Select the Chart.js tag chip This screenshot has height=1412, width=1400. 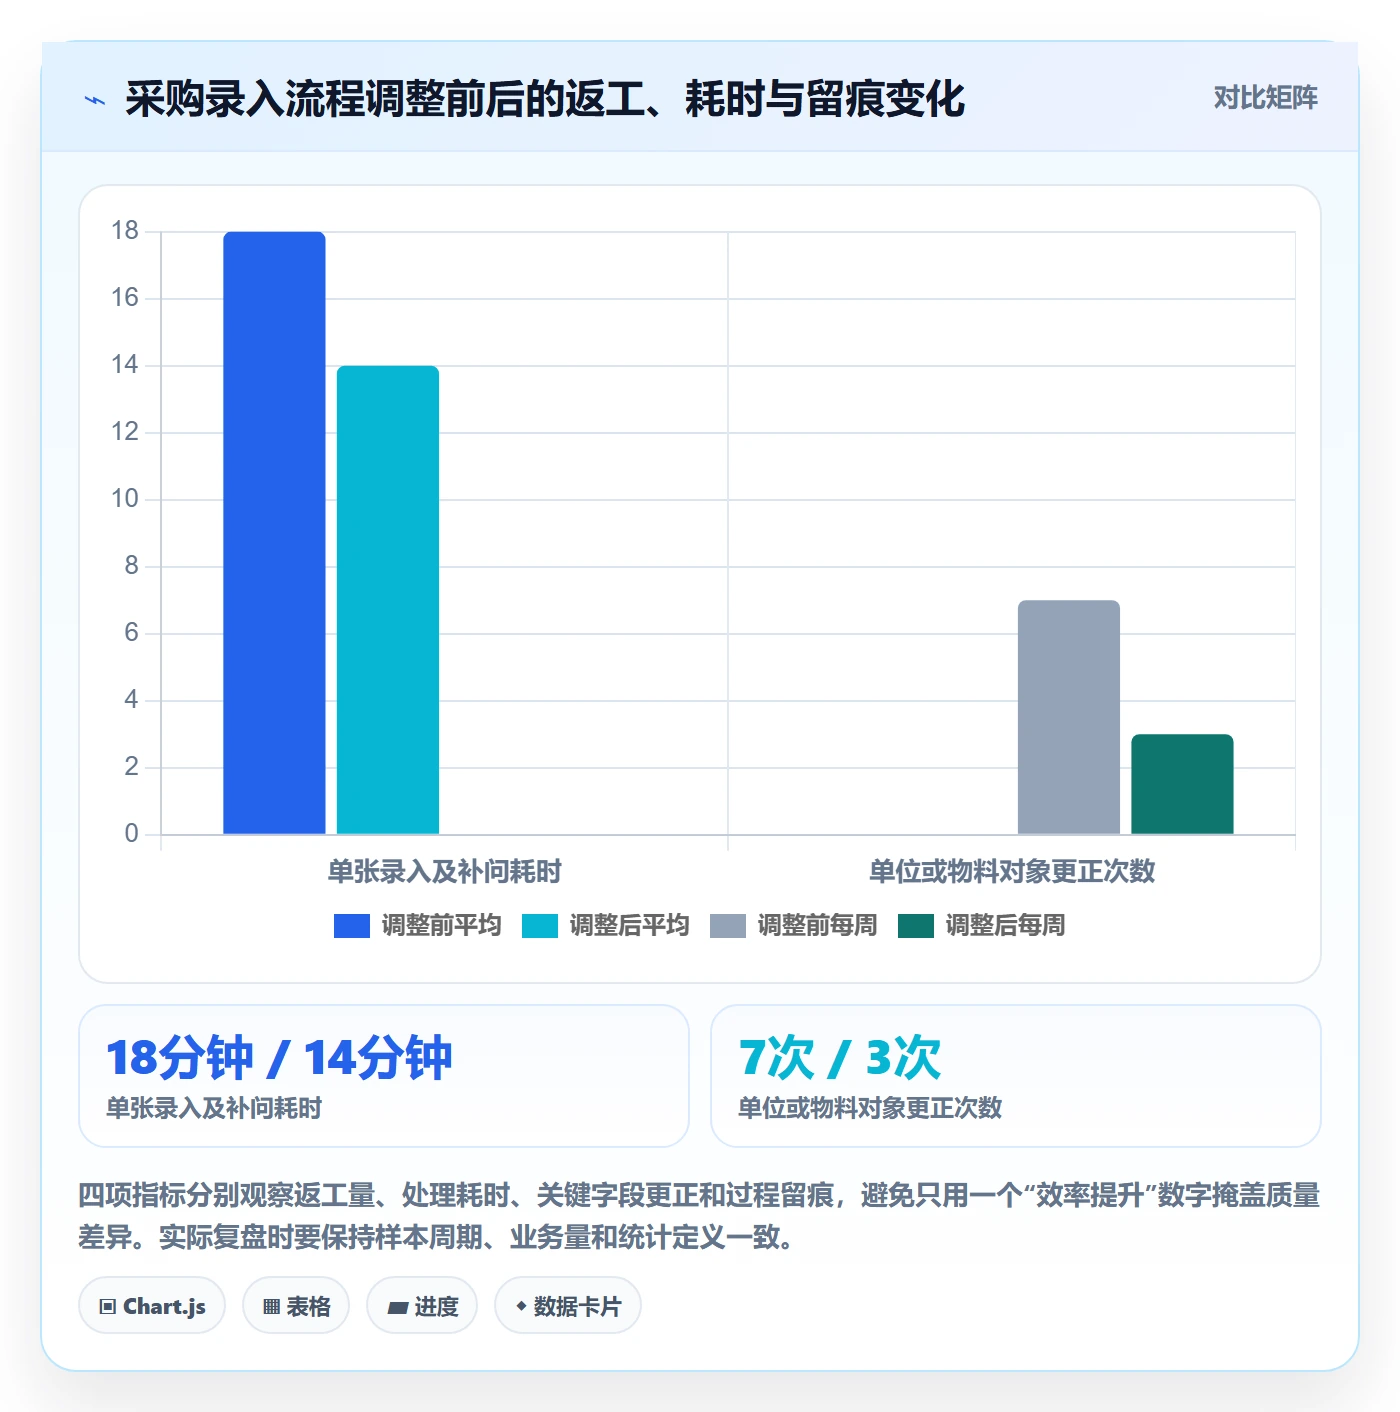152,1306
